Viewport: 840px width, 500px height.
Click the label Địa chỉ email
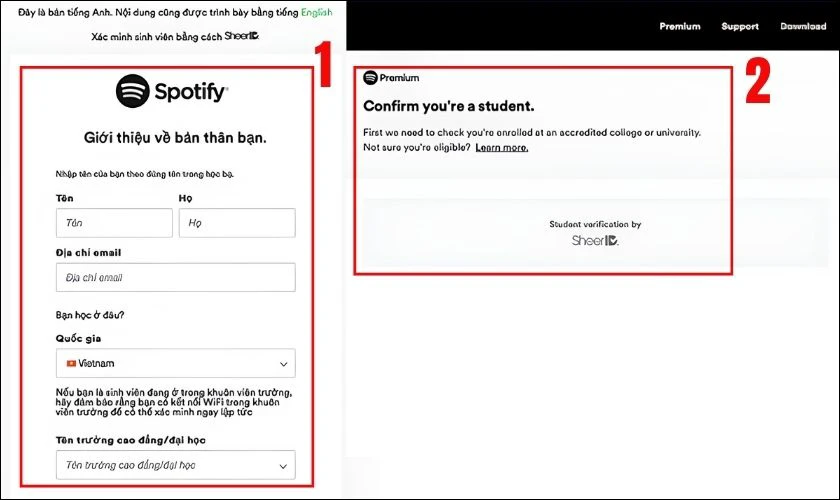pyautogui.click(x=88, y=252)
